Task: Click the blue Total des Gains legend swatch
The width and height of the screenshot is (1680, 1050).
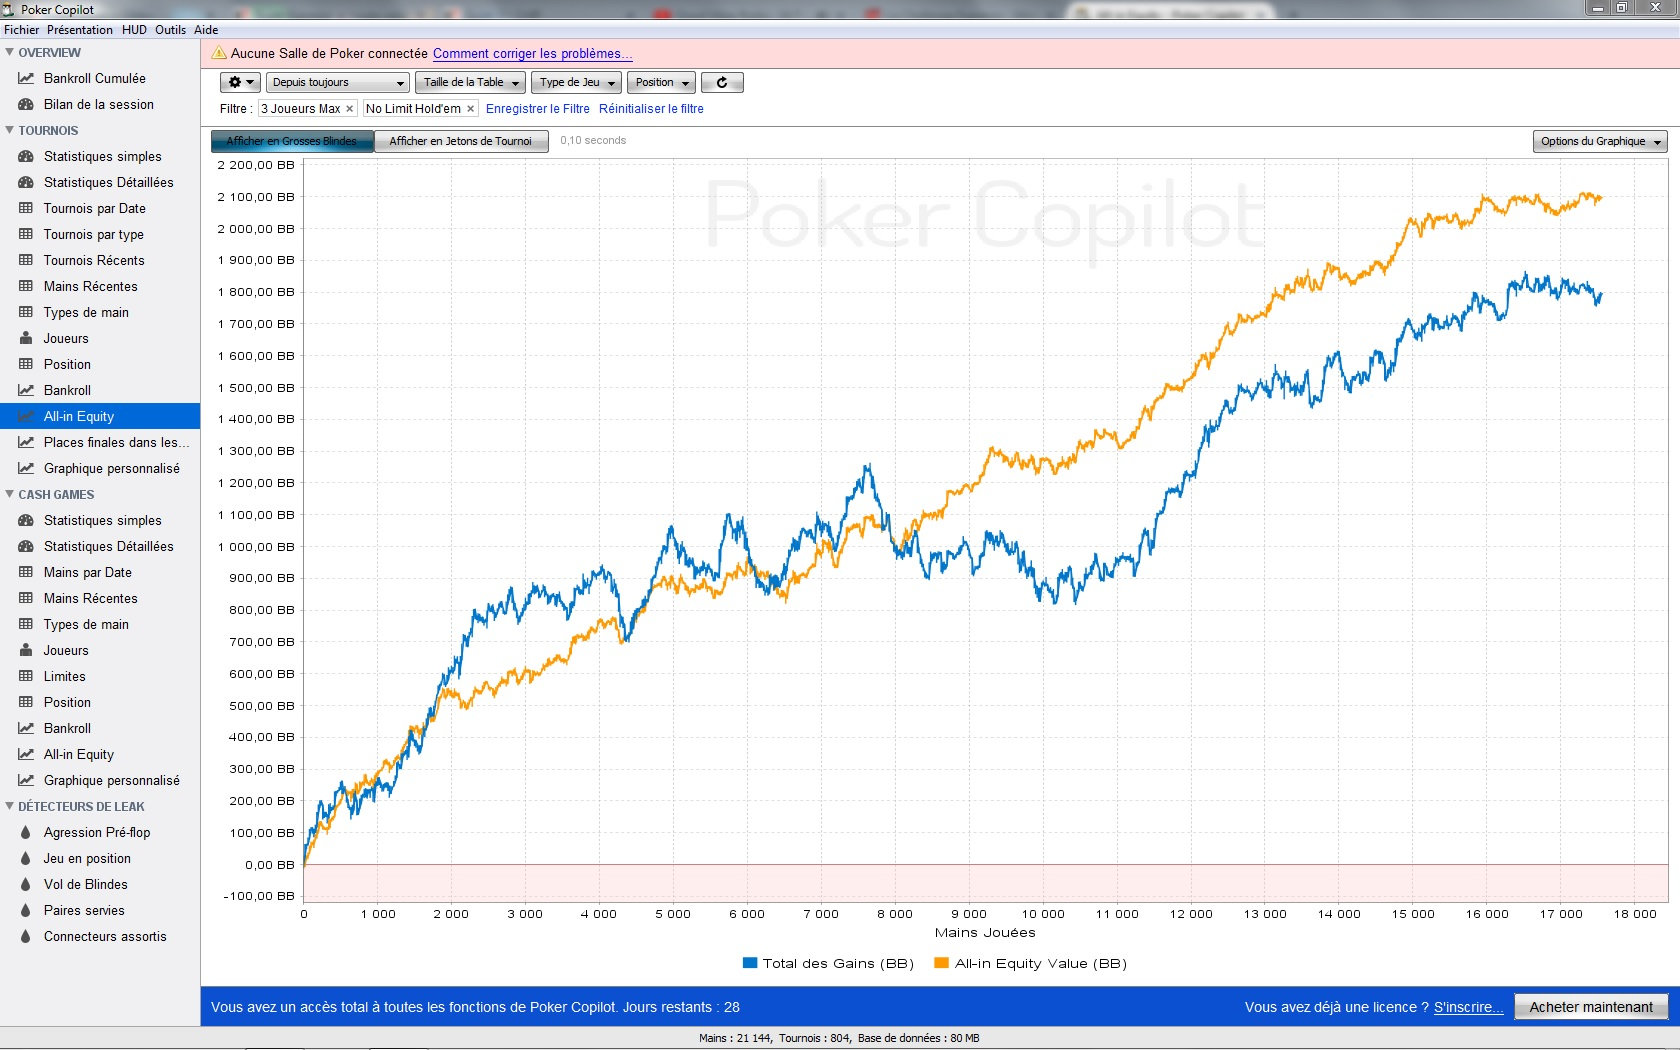Action: pos(750,963)
